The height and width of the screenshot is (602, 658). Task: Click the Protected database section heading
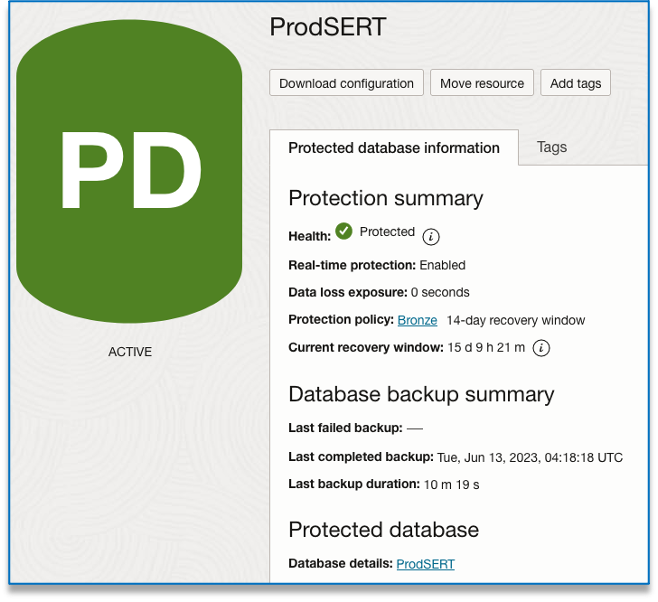coord(383,530)
